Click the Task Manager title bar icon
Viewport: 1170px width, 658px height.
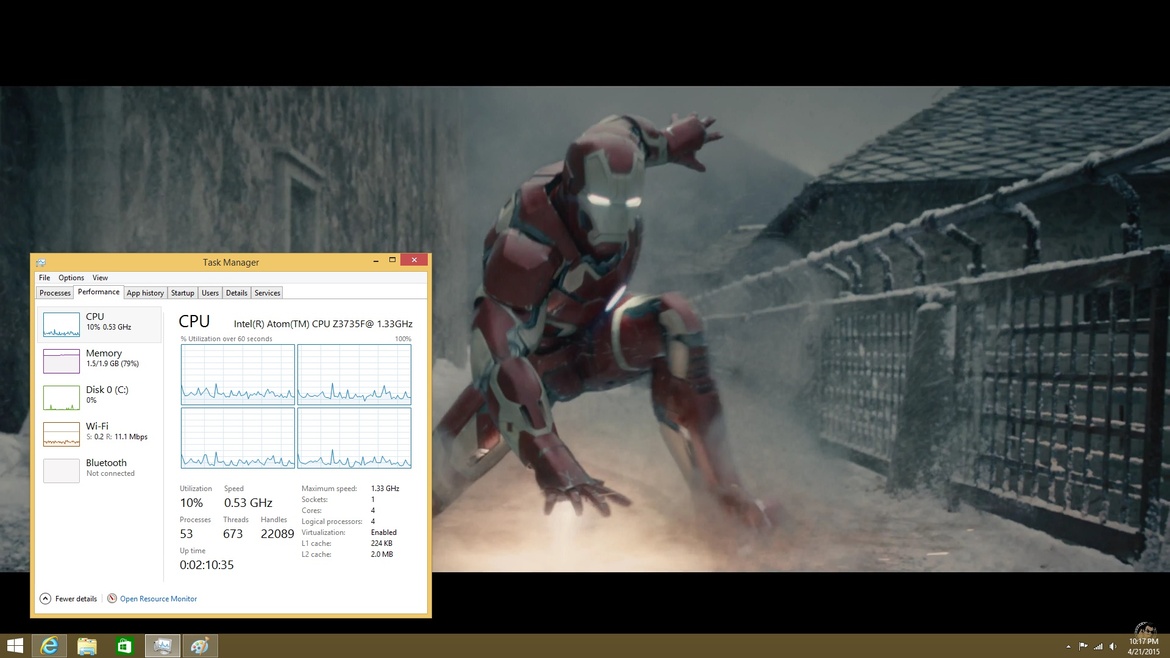click(x=41, y=263)
